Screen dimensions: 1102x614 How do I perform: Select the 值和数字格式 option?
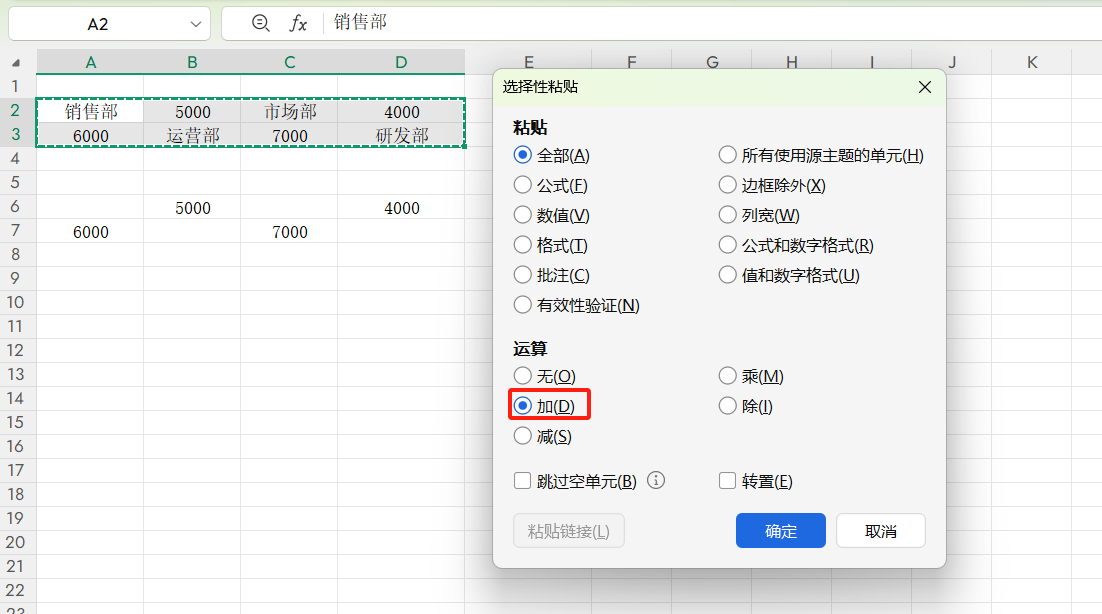click(727, 274)
